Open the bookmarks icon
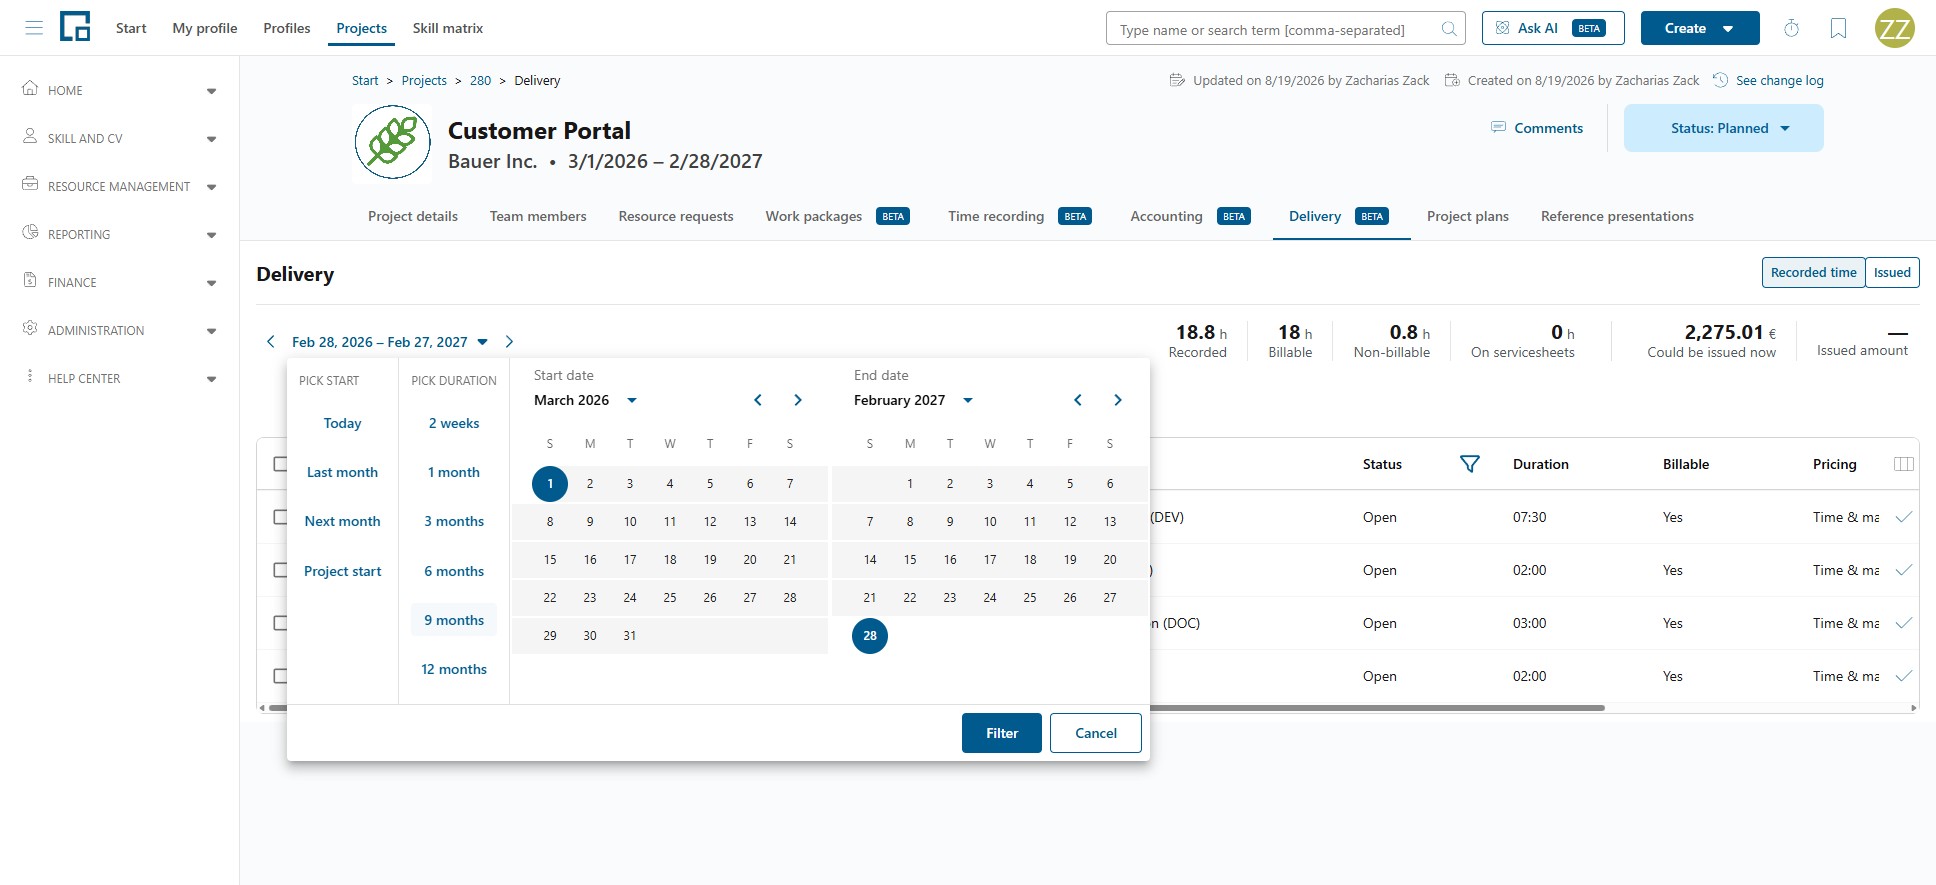 point(1838,28)
